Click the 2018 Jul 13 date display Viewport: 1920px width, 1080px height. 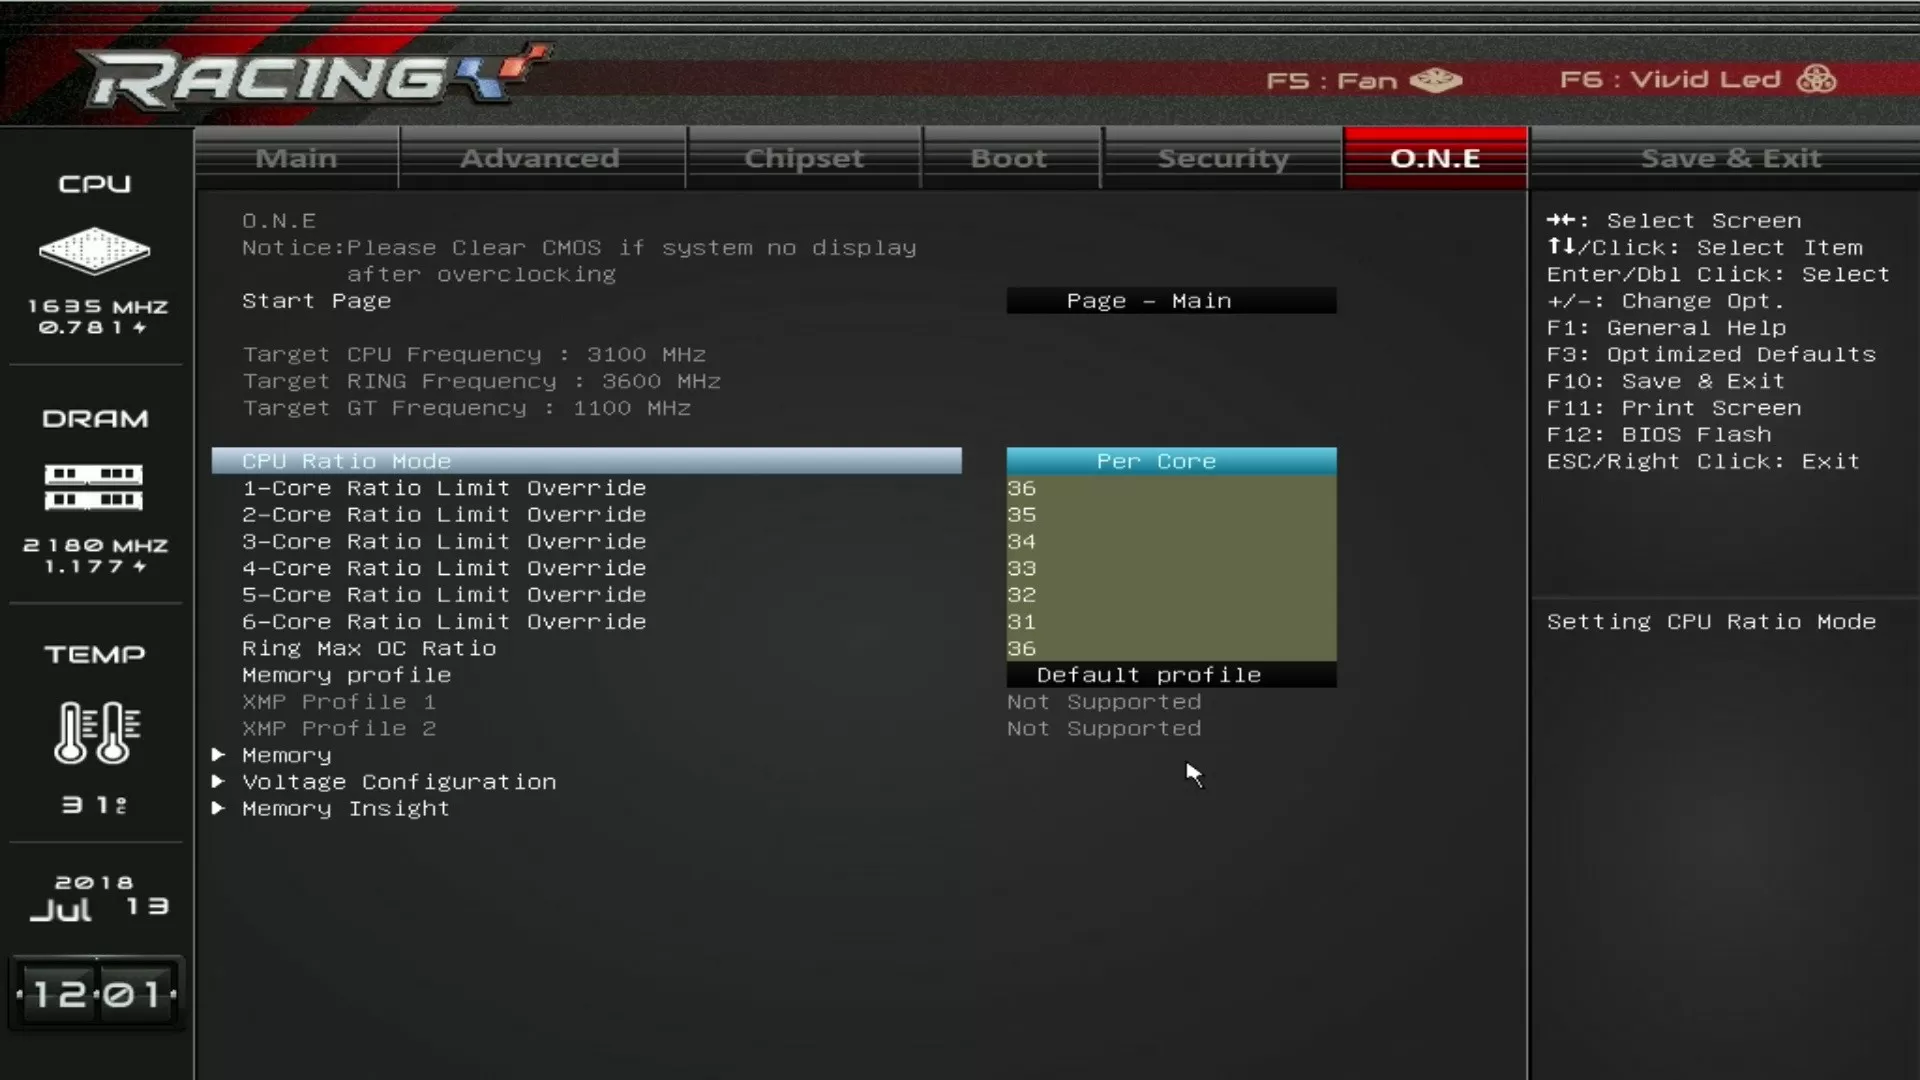coord(97,897)
